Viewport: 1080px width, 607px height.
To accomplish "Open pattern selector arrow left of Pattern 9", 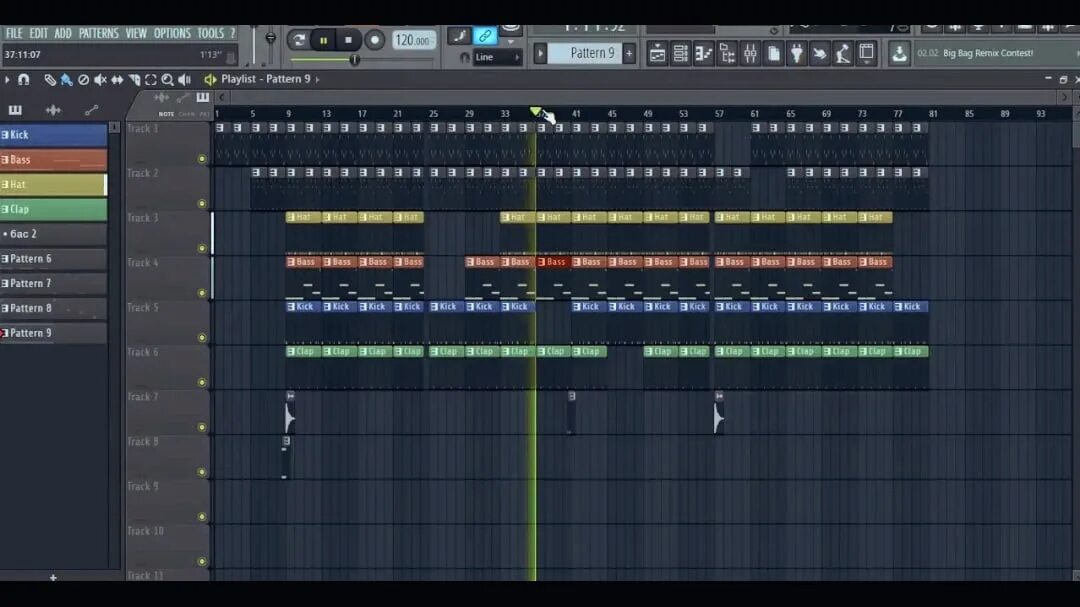I will point(540,53).
